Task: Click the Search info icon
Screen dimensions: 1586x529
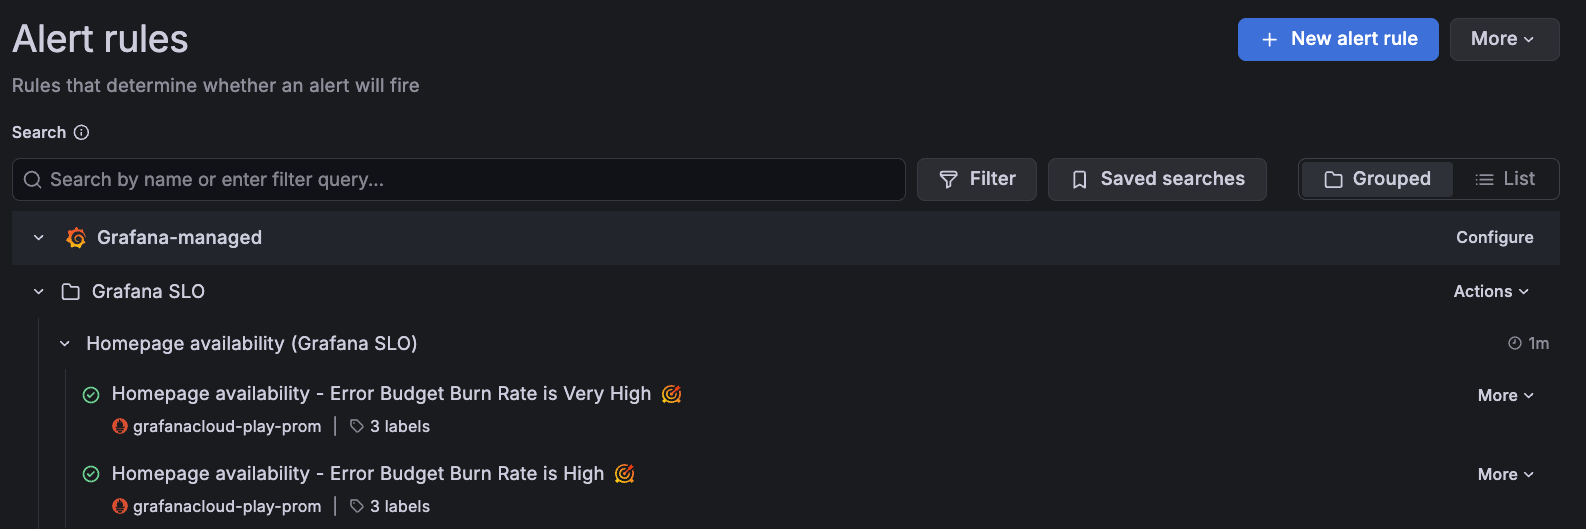Action: [x=82, y=132]
